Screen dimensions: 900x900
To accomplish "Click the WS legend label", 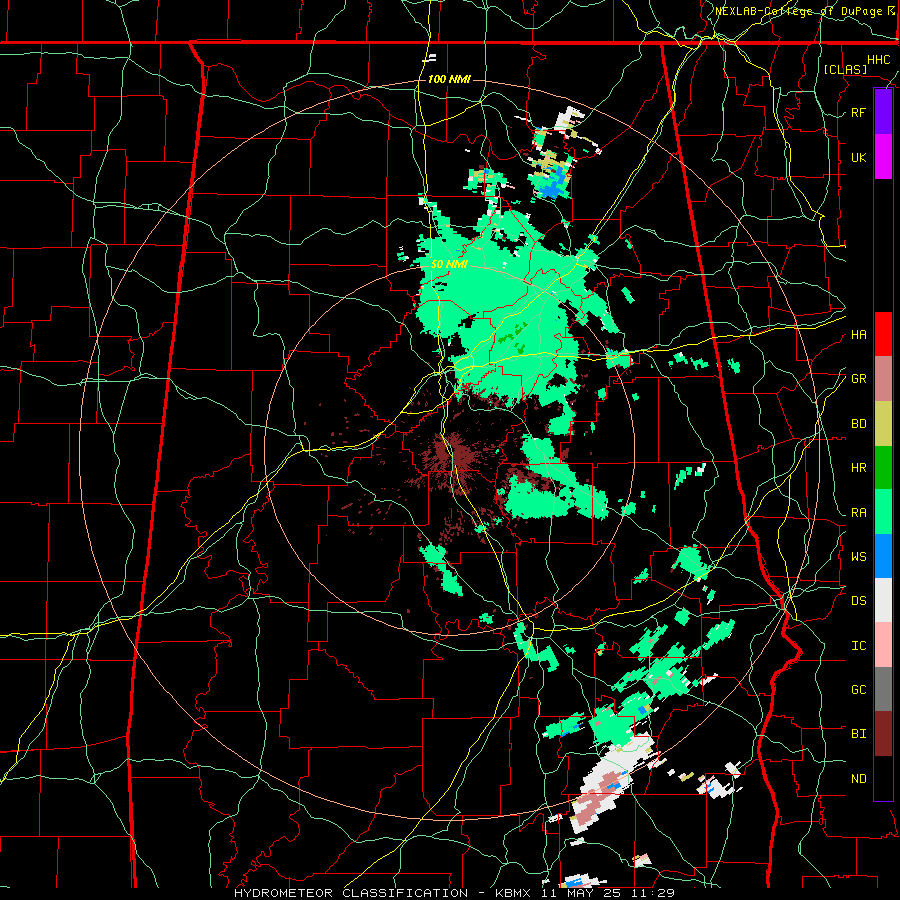I will click(858, 556).
